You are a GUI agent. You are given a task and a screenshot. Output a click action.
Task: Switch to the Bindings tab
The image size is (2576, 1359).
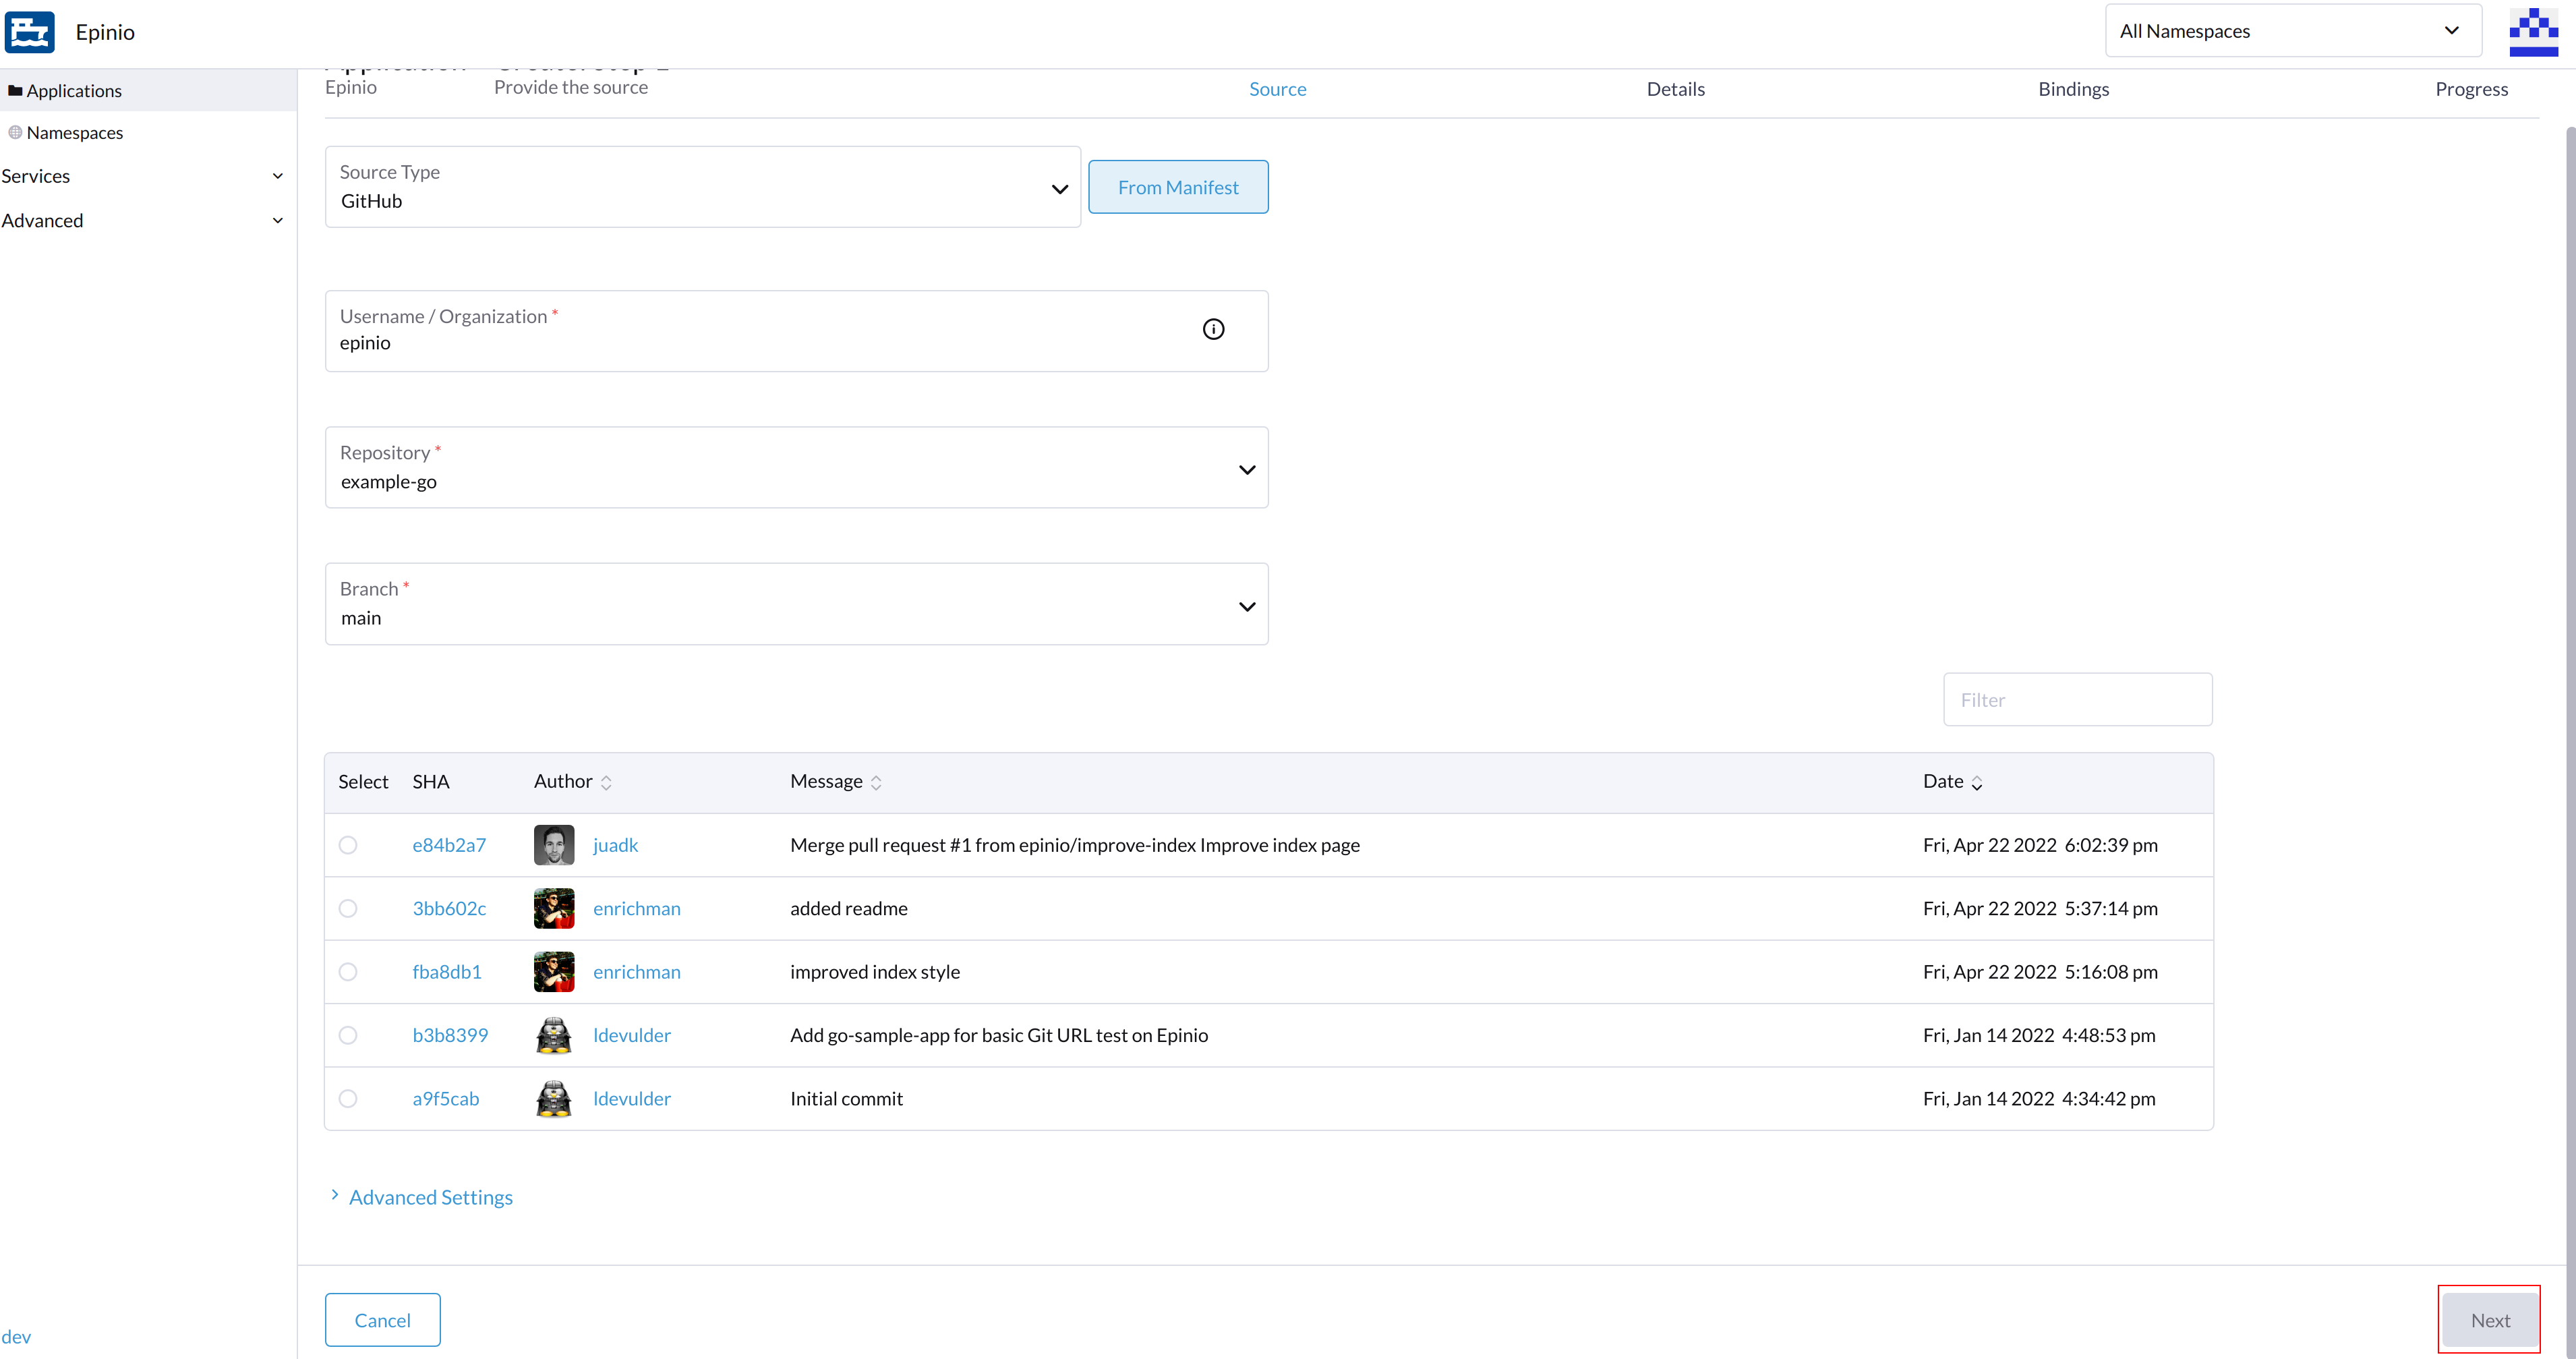(2073, 89)
